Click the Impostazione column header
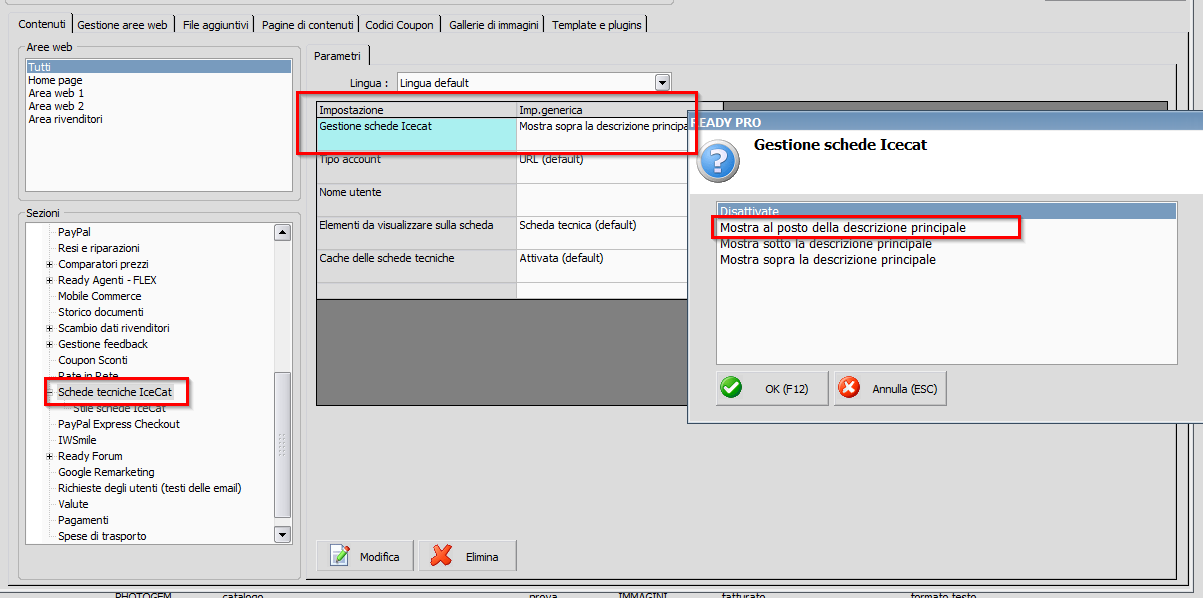Image resolution: width=1203 pixels, height=598 pixels. pos(416,109)
